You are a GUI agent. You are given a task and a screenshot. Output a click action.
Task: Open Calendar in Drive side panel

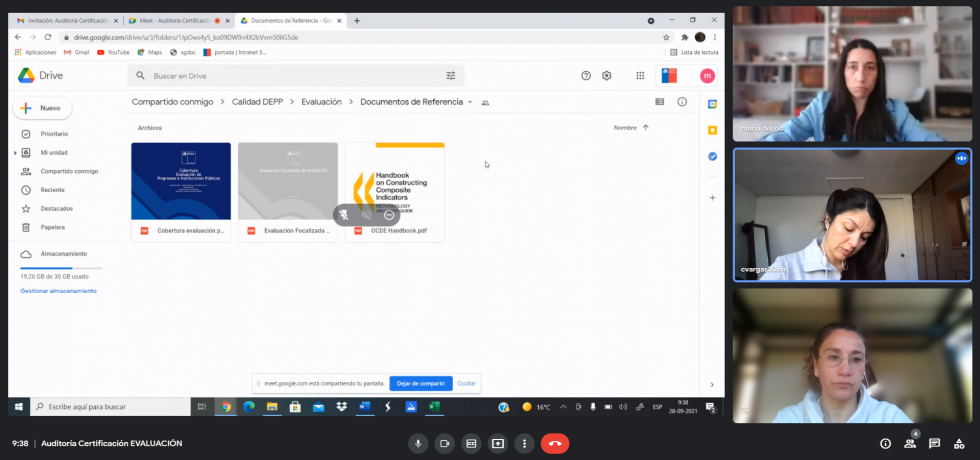pyautogui.click(x=712, y=104)
